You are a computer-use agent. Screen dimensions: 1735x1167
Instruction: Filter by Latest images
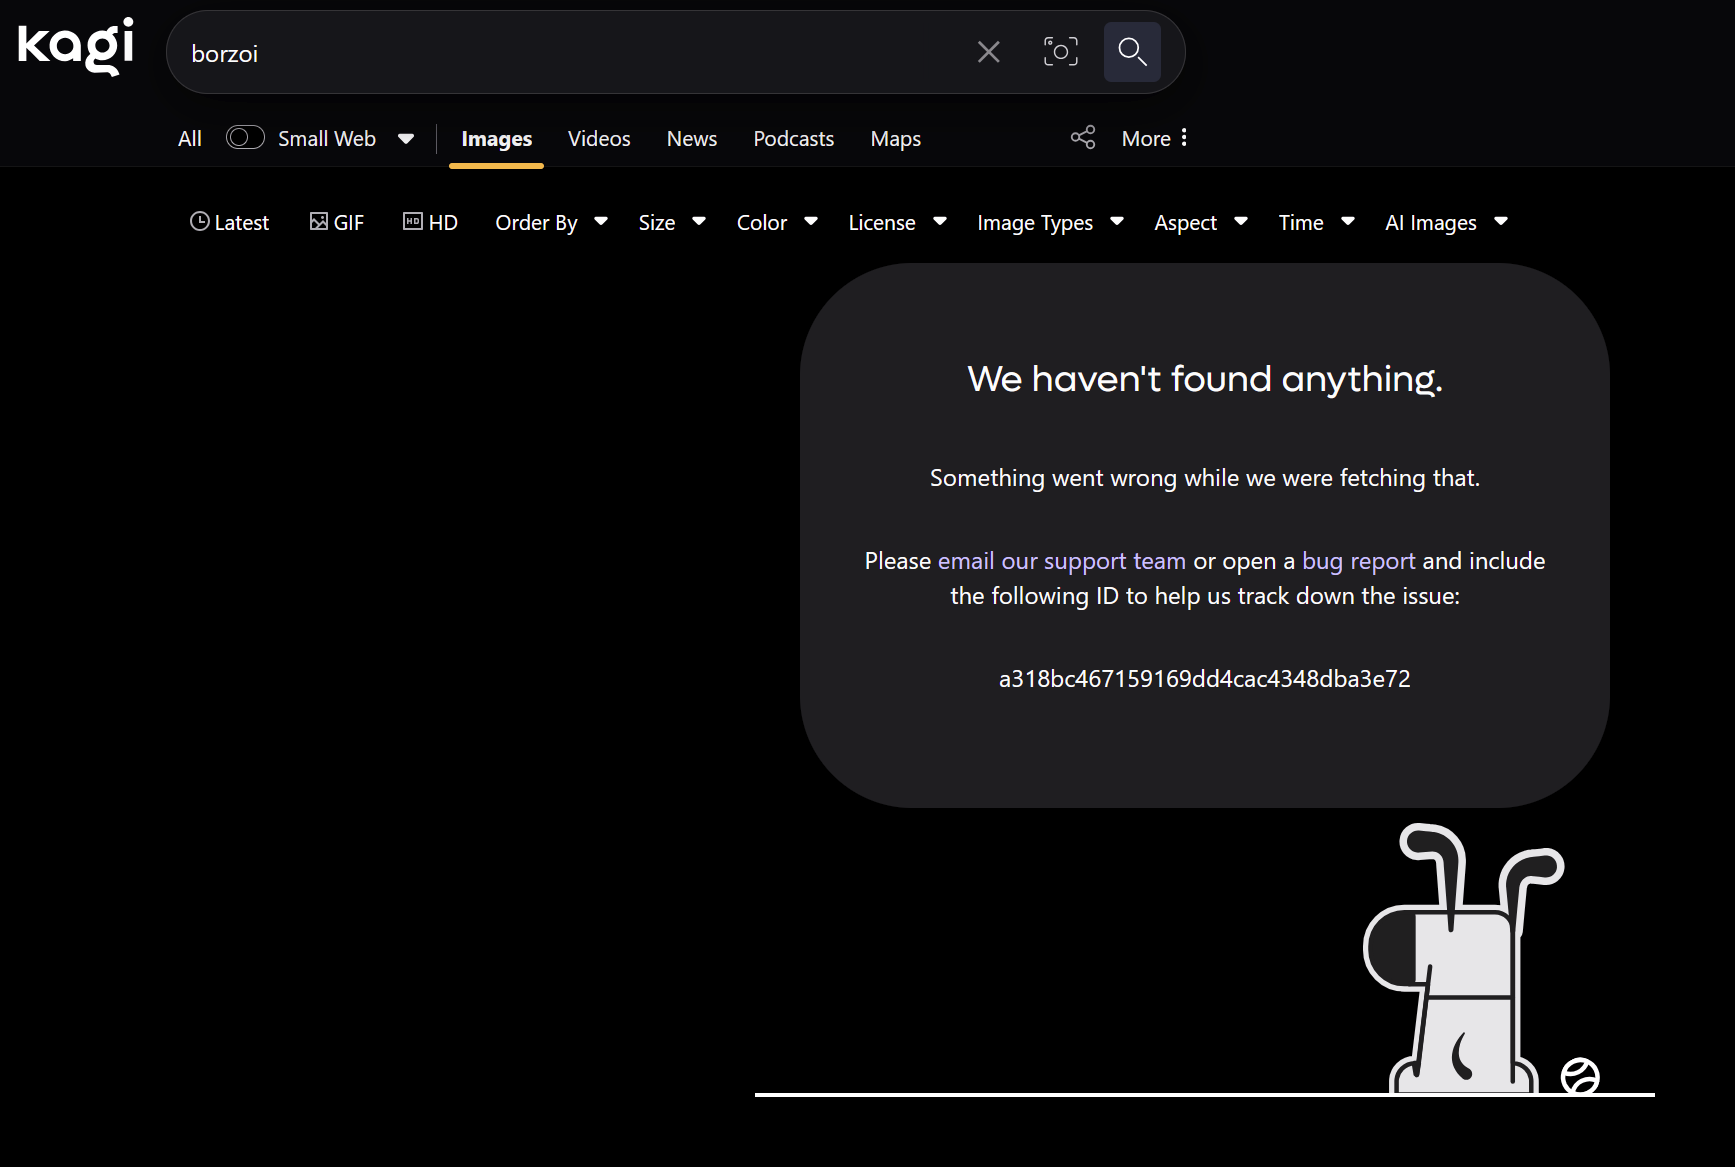(x=230, y=222)
